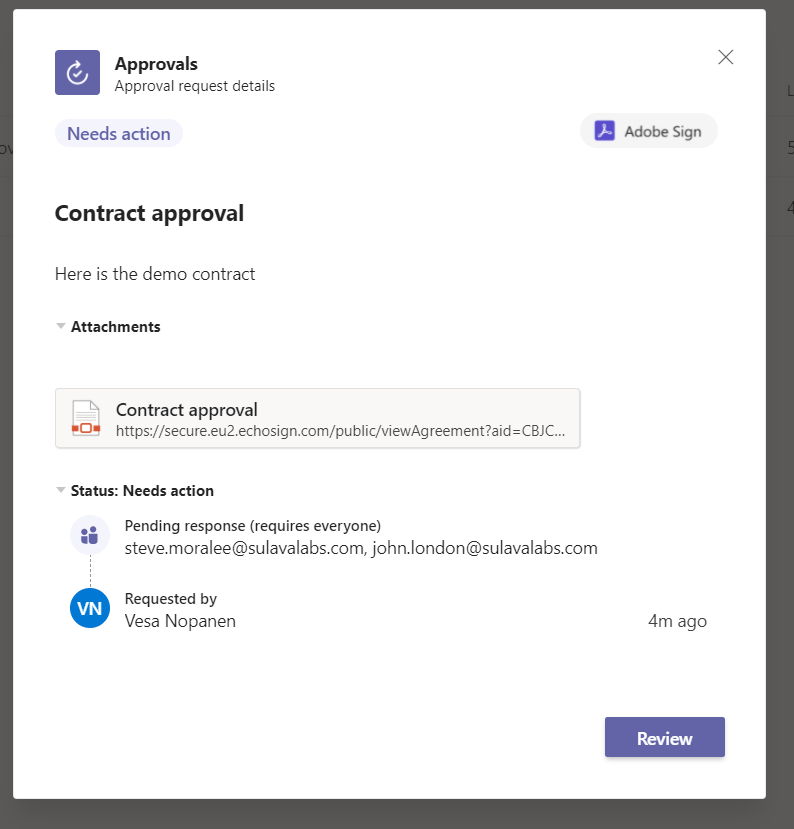The width and height of the screenshot is (794, 829).
Task: Click the Vesa Nopanen requester name
Action: tap(180, 621)
